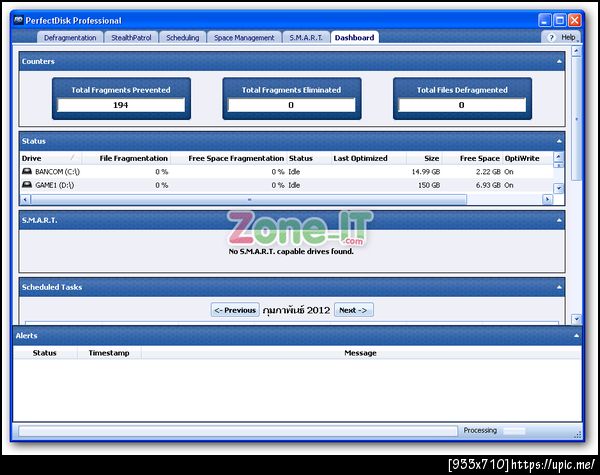Screen dimensions: 600x475
Task: Click the 14.99 GB size cell
Action: click(x=426, y=172)
